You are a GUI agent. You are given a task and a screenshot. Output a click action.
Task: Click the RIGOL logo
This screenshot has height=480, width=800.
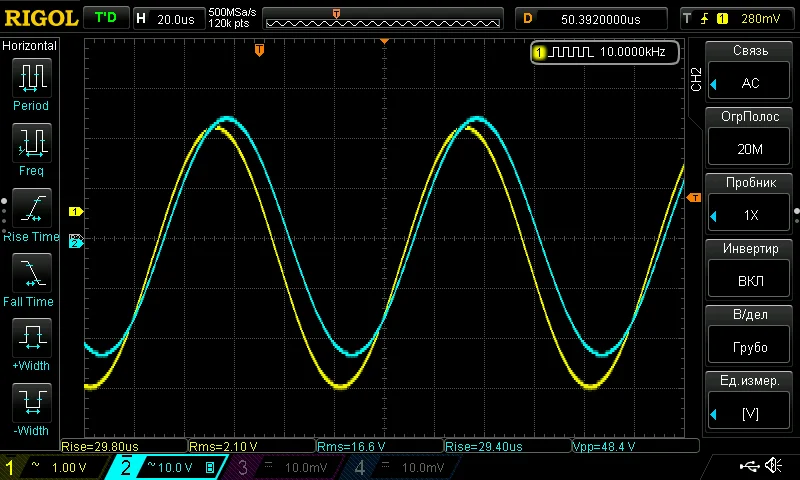coord(41,18)
